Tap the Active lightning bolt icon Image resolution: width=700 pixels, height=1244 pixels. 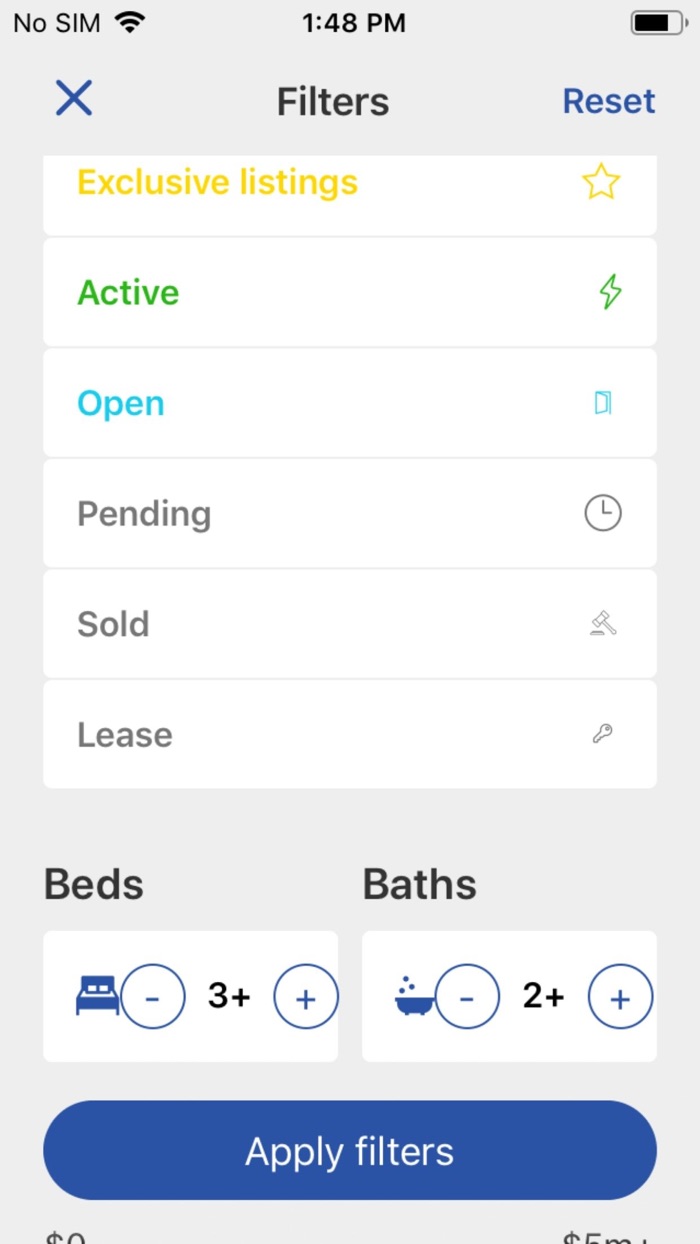coord(610,292)
